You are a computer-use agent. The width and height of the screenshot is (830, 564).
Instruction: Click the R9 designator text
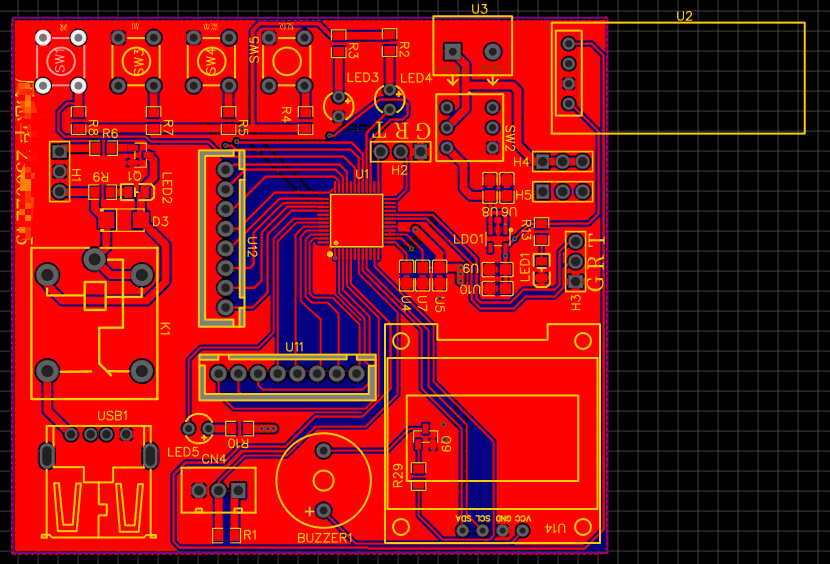[101, 177]
